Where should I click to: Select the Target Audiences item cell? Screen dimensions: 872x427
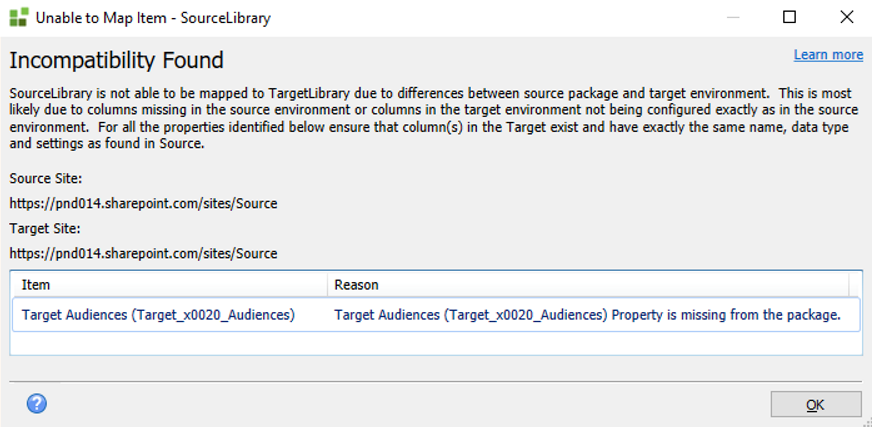pos(158,315)
